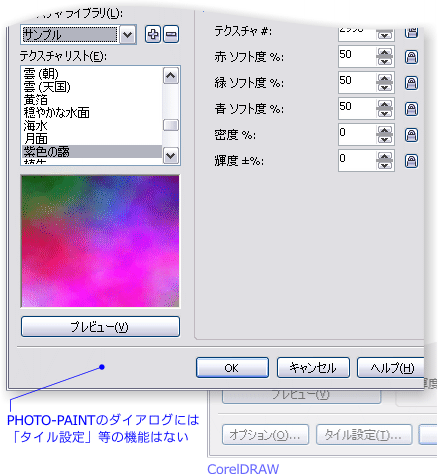Click the キャンセル button
Viewport: 438px width, 474px height.
(313, 368)
